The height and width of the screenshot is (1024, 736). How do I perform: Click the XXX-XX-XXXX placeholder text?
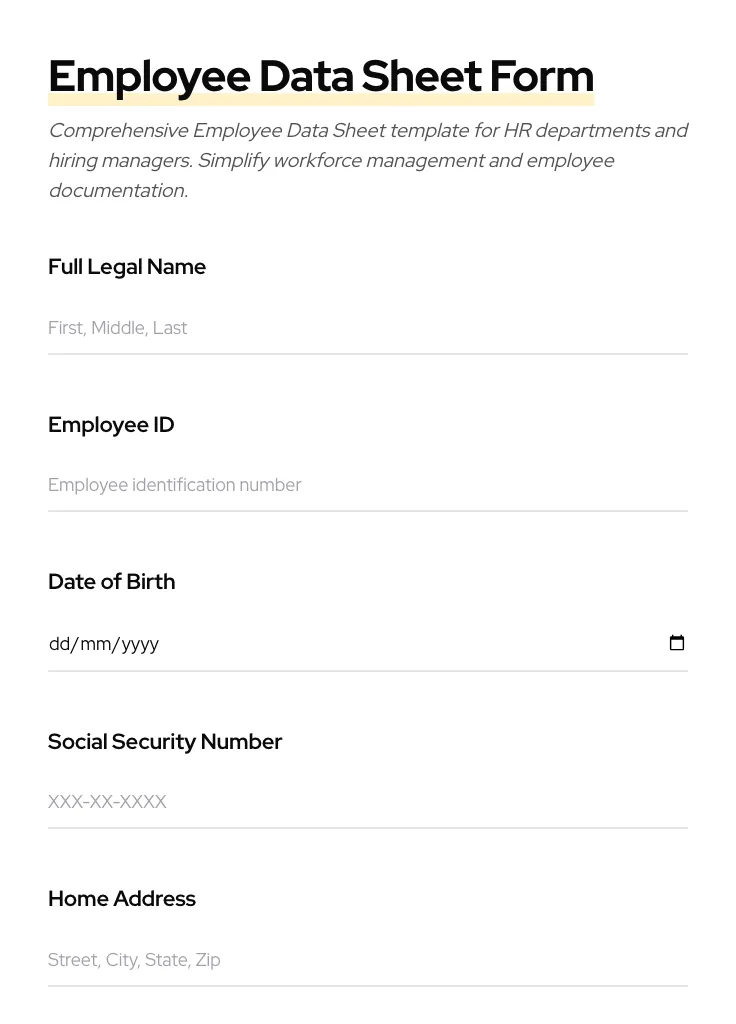pos(107,801)
